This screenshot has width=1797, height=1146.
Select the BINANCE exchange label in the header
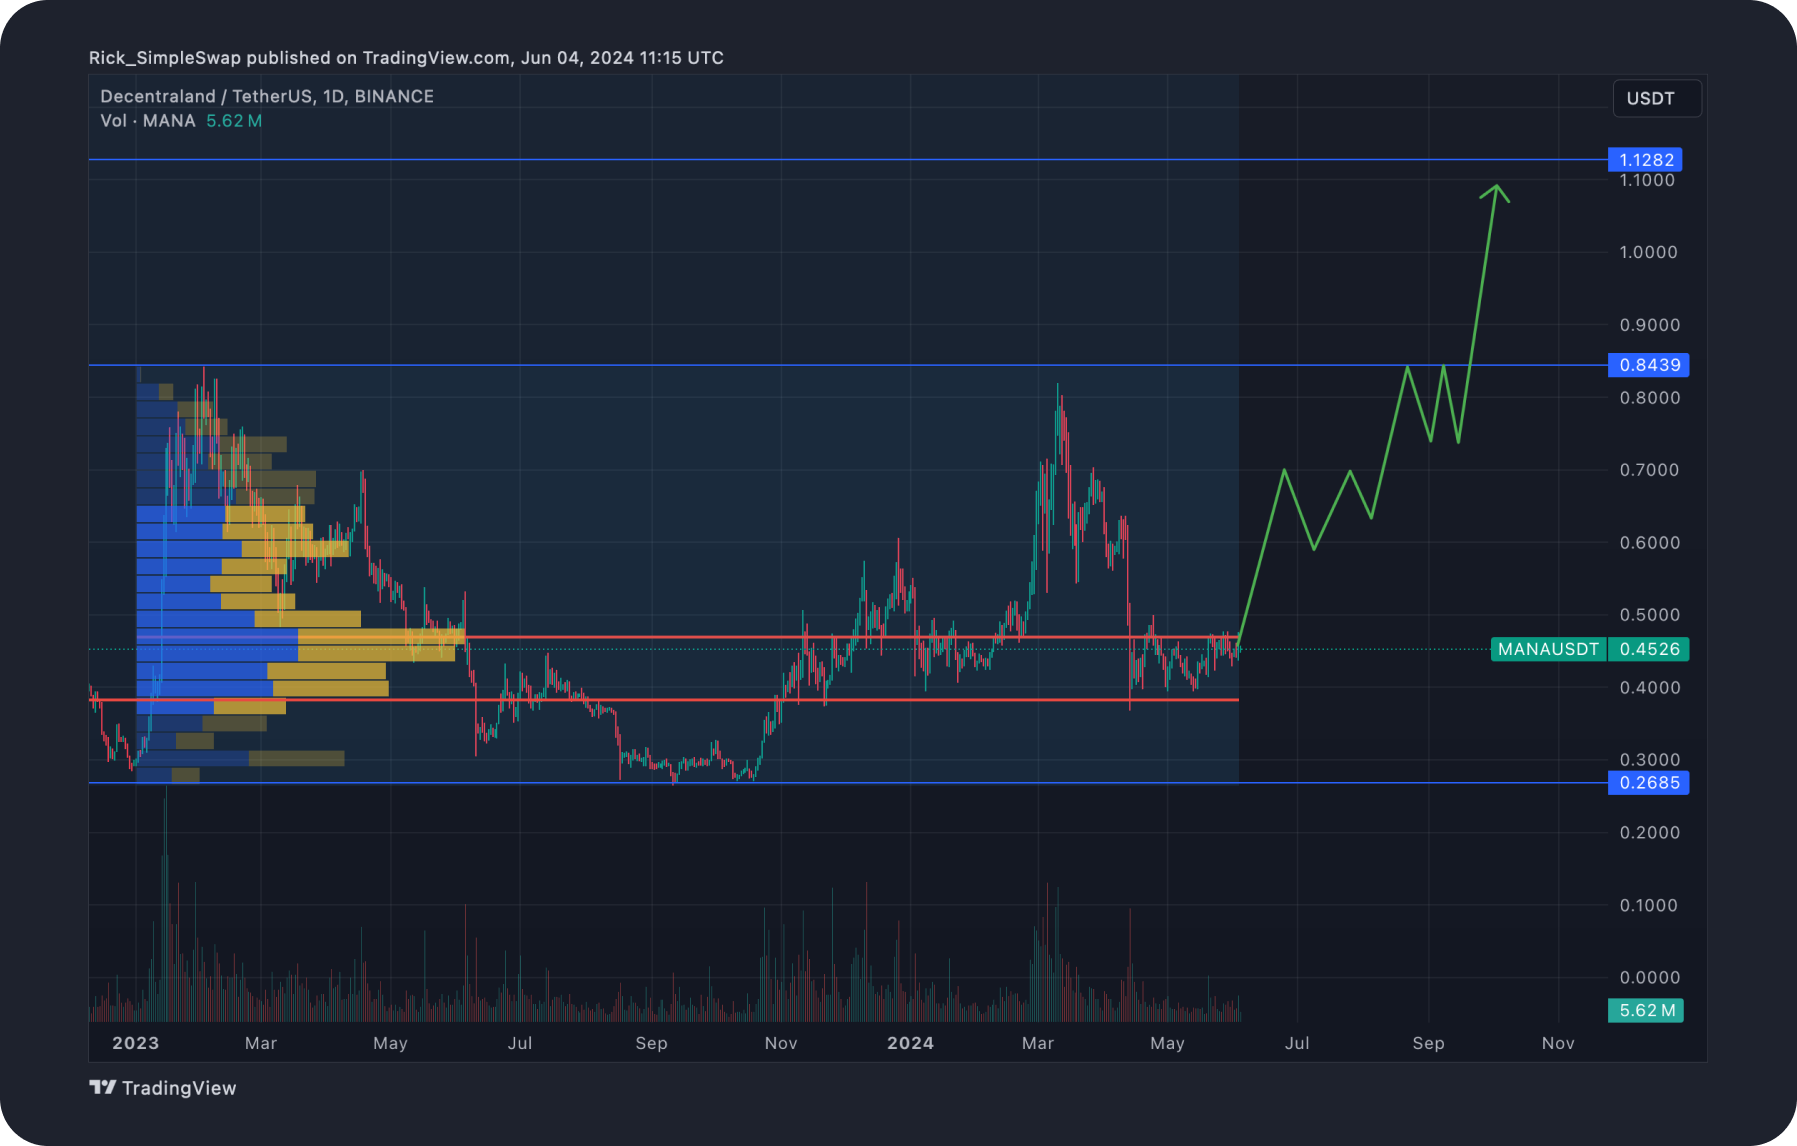tap(398, 96)
